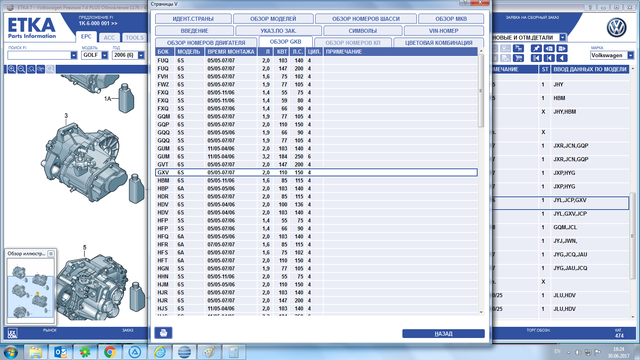The height and width of the screenshot is (360, 640).
Task: Switch to ОБЗОР МКВ tab
Action: point(451,19)
